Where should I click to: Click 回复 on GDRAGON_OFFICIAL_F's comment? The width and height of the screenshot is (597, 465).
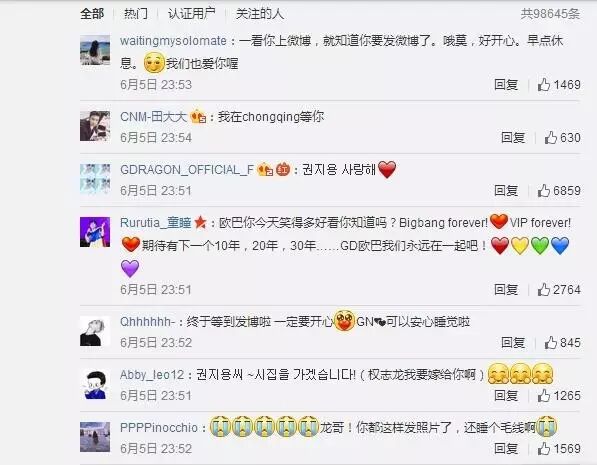506,190
